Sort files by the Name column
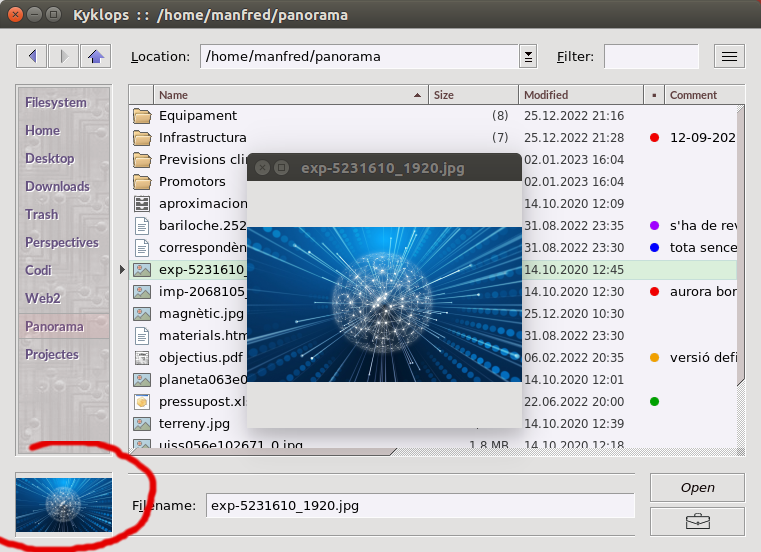The height and width of the screenshot is (552, 761). point(292,95)
